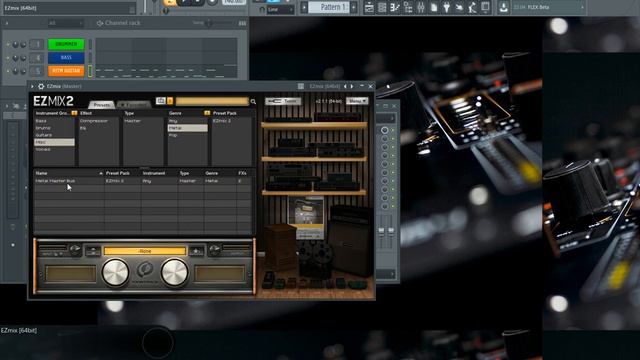Click the EZmix search magnifier icon
The image size is (640, 360).
[253, 101]
